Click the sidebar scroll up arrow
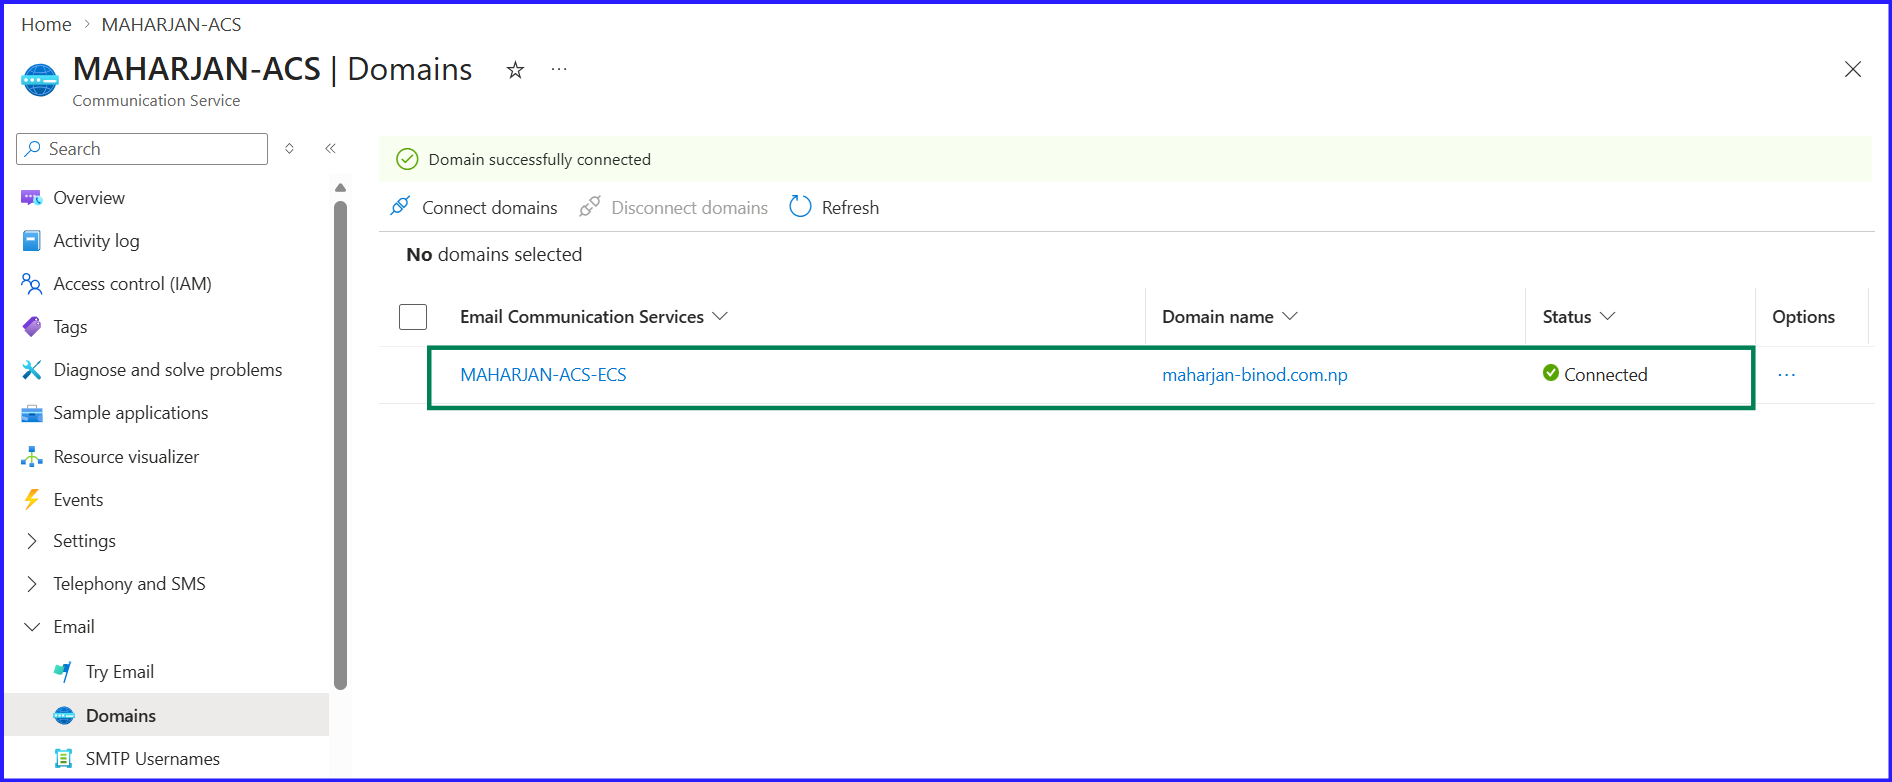The image size is (1892, 782). tap(340, 188)
